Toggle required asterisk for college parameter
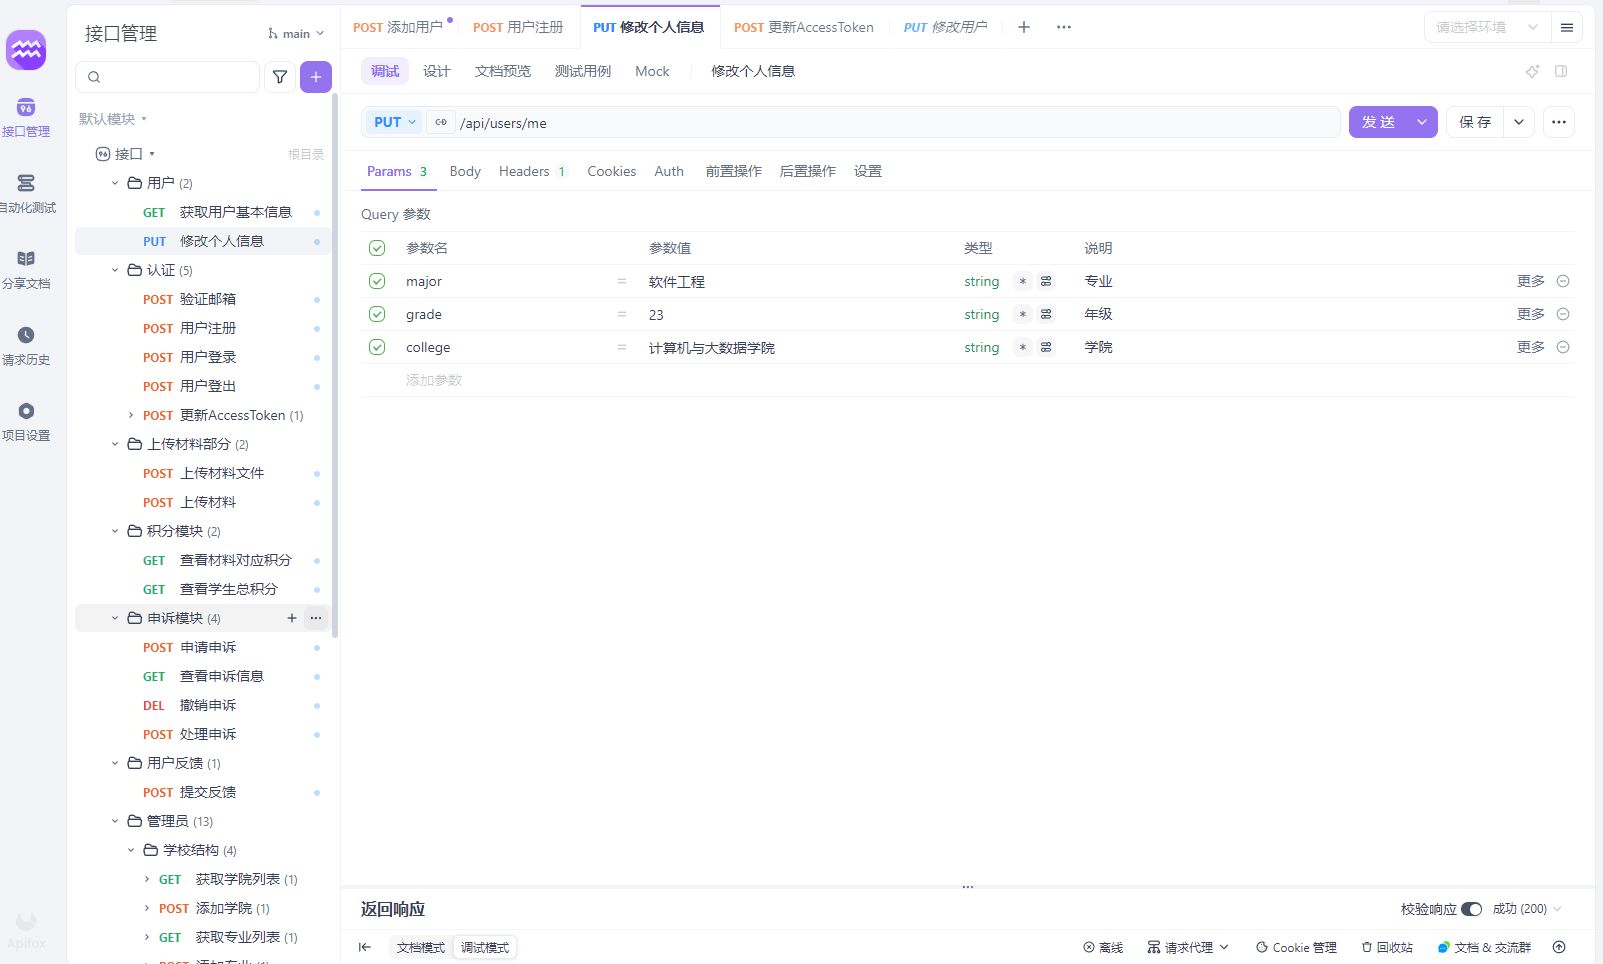The width and height of the screenshot is (1603, 964). (1022, 347)
